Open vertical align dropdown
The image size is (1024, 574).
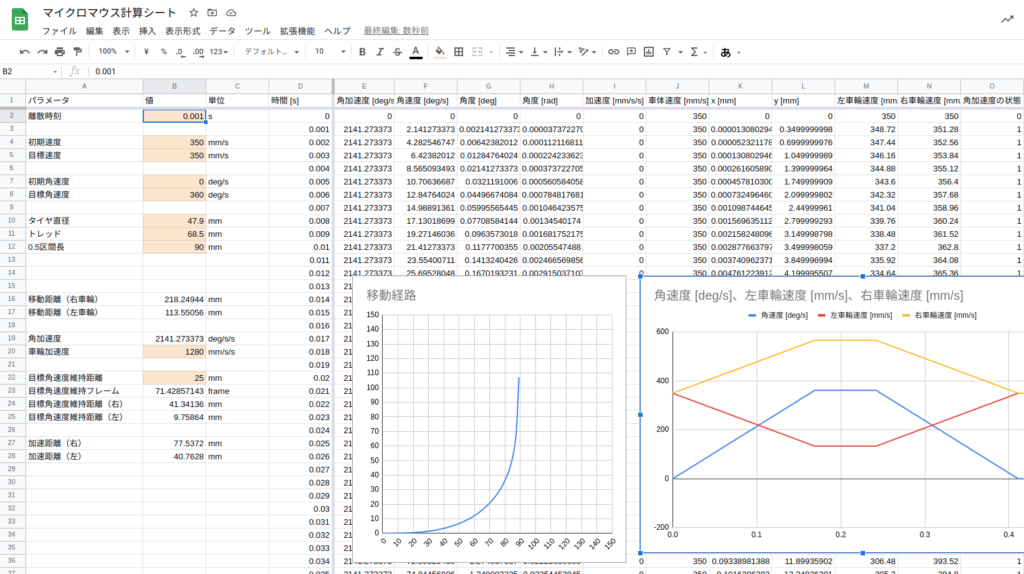tap(538, 52)
